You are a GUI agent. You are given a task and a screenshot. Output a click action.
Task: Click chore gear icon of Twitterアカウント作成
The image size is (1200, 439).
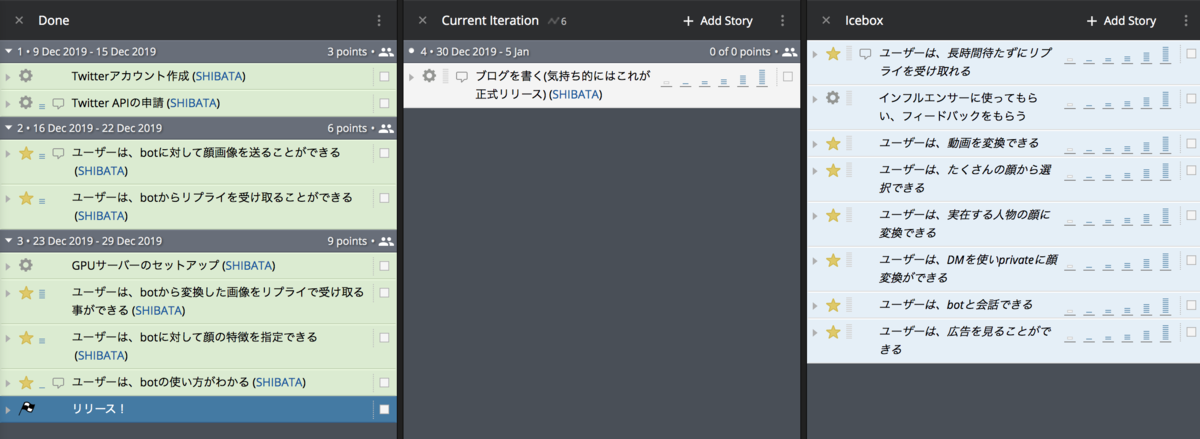(x=26, y=76)
